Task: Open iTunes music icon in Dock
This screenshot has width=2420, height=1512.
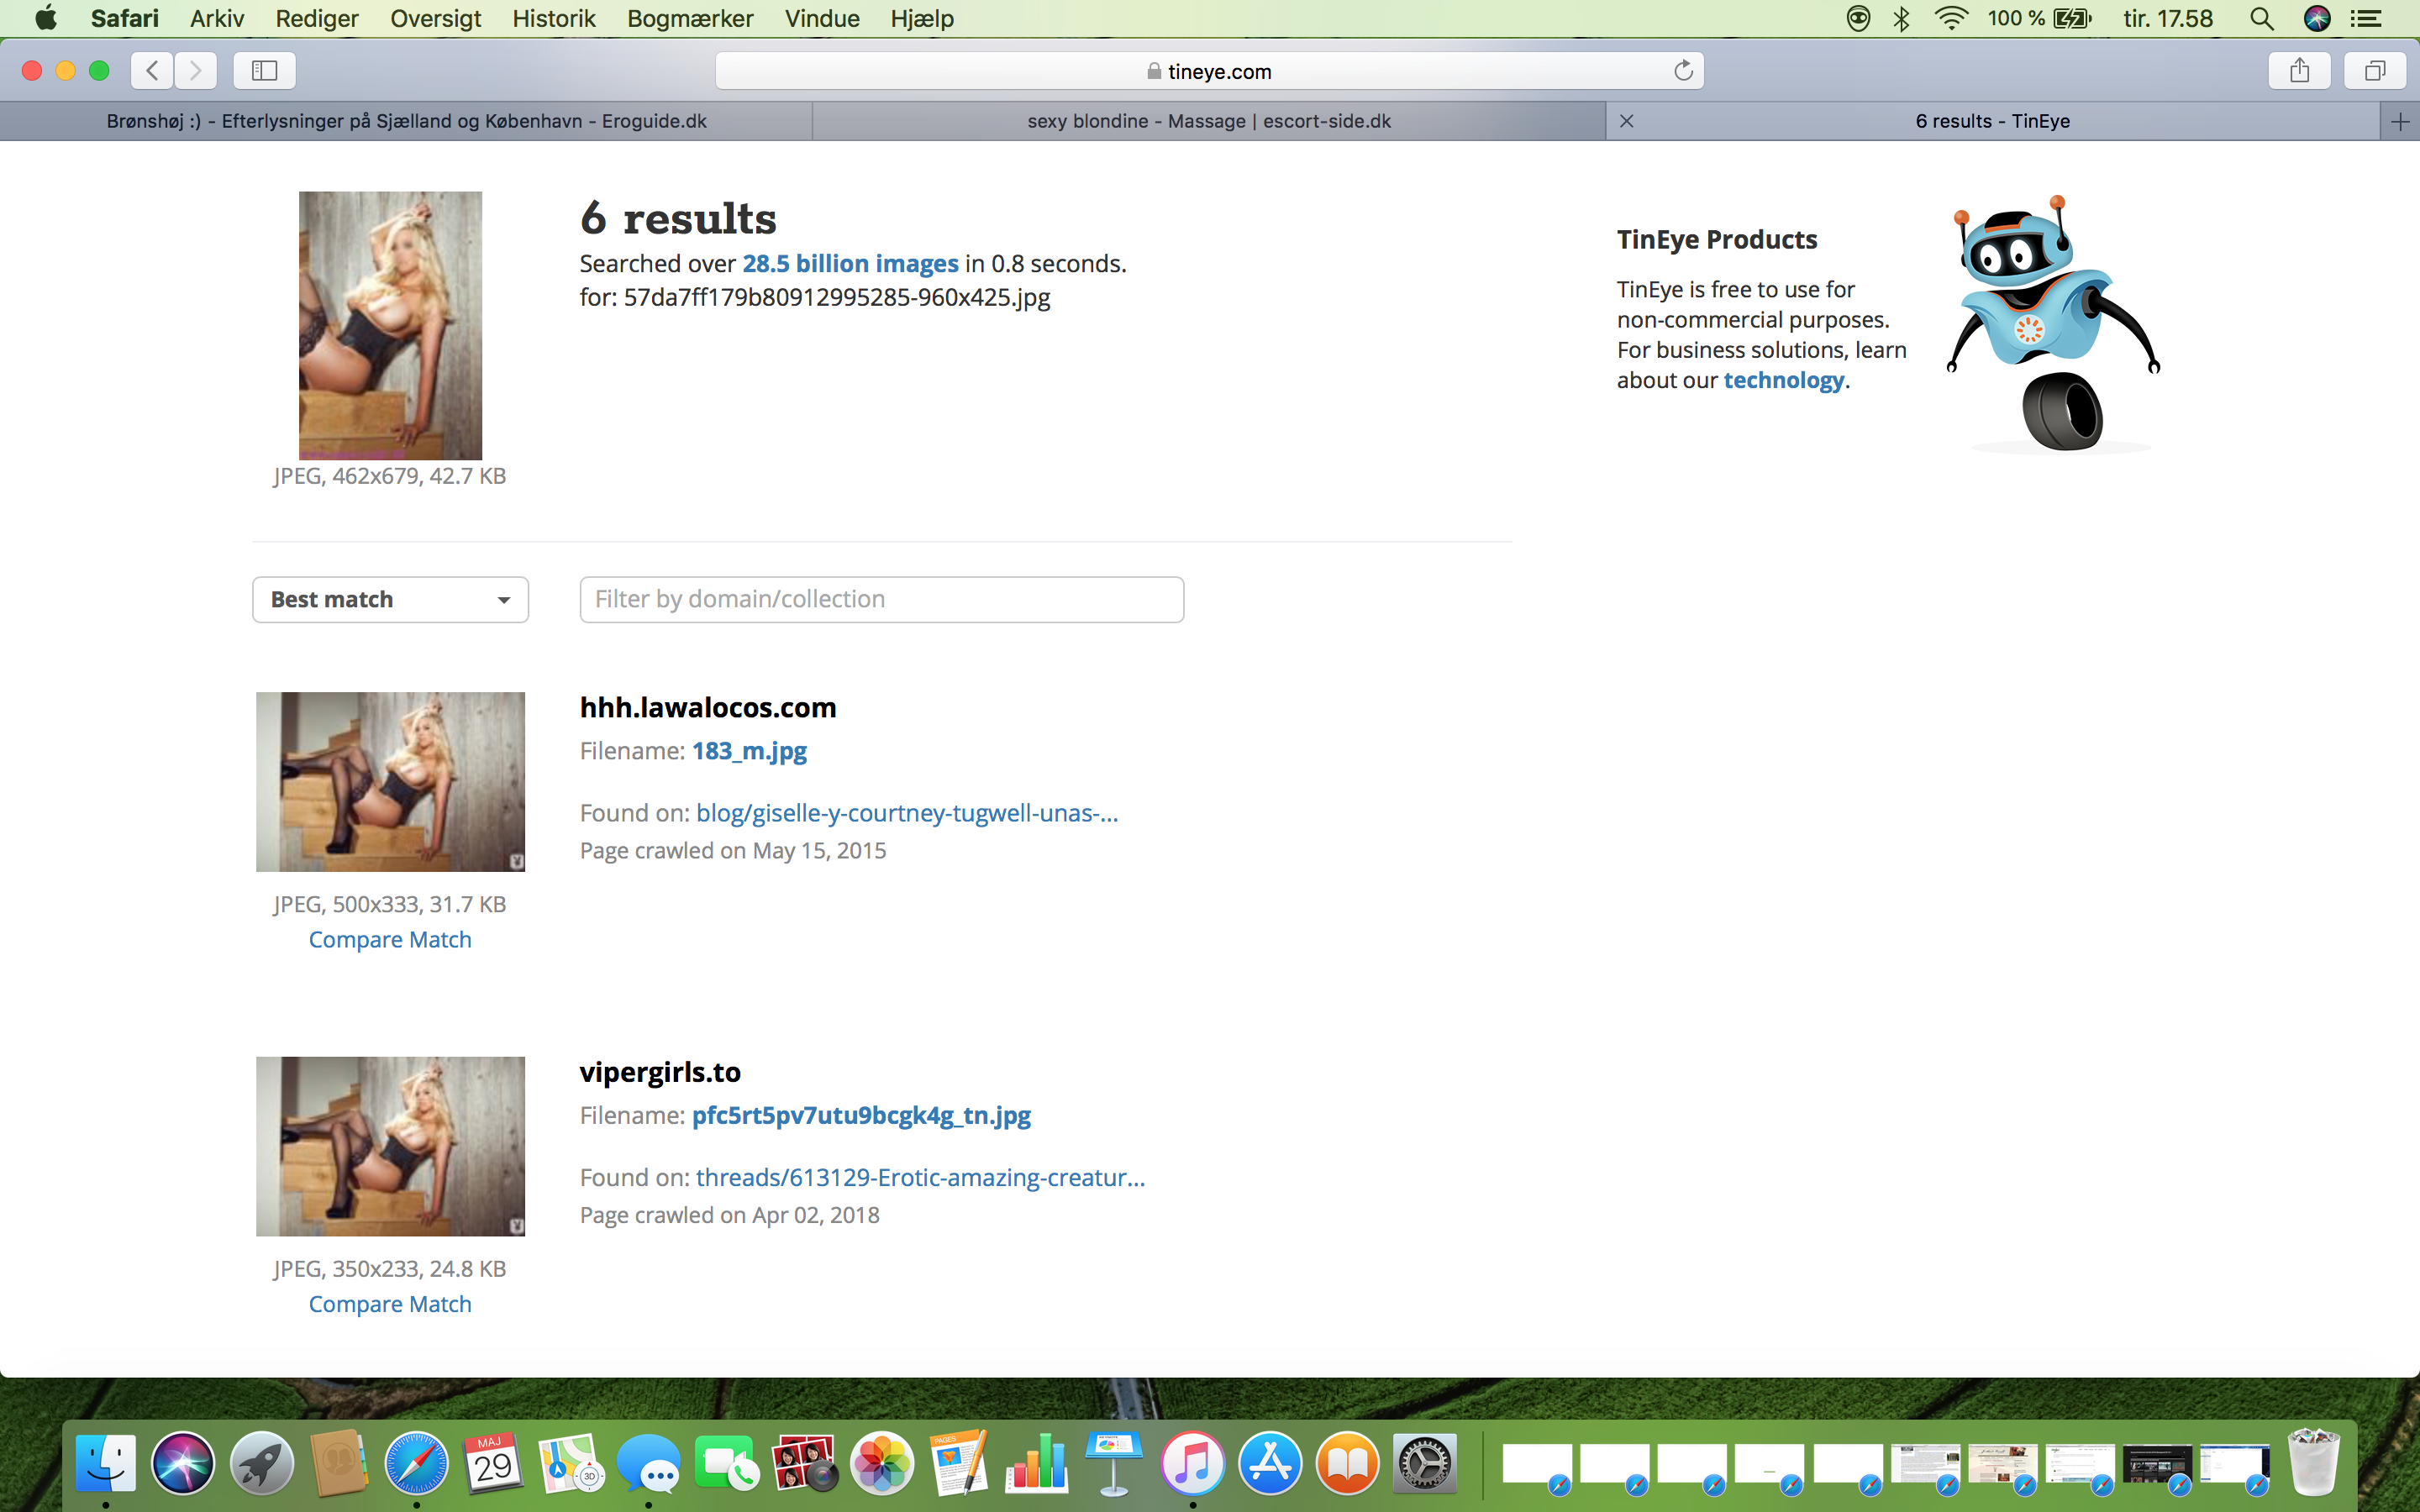Action: click(x=1192, y=1464)
